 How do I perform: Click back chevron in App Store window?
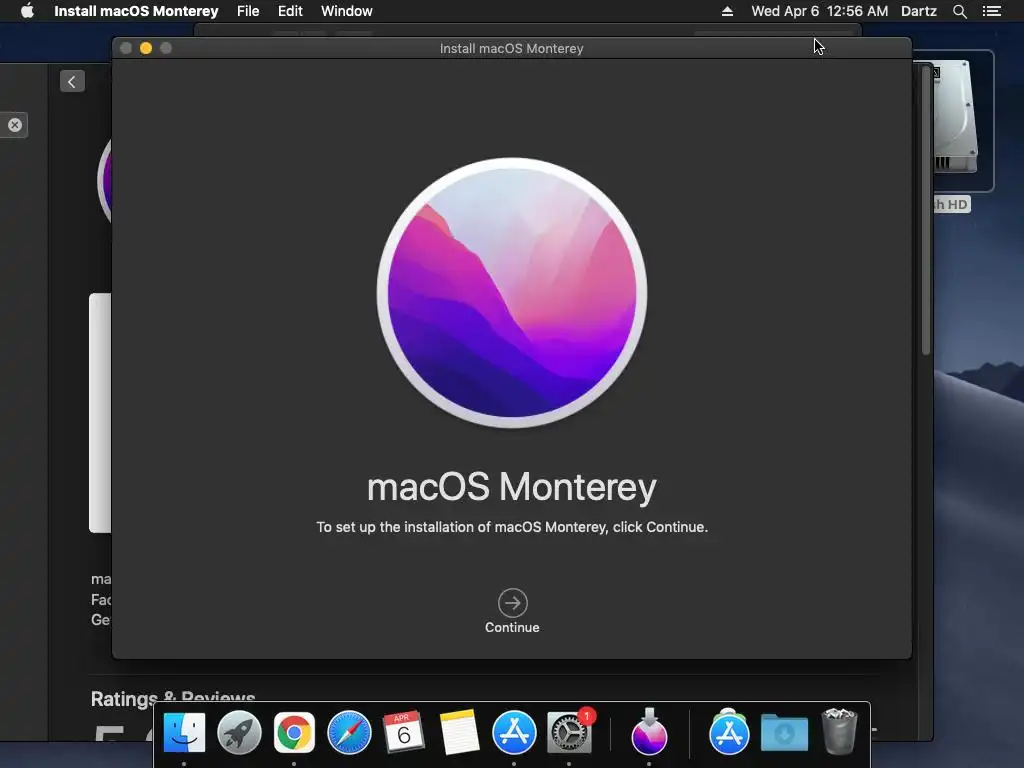(72, 82)
